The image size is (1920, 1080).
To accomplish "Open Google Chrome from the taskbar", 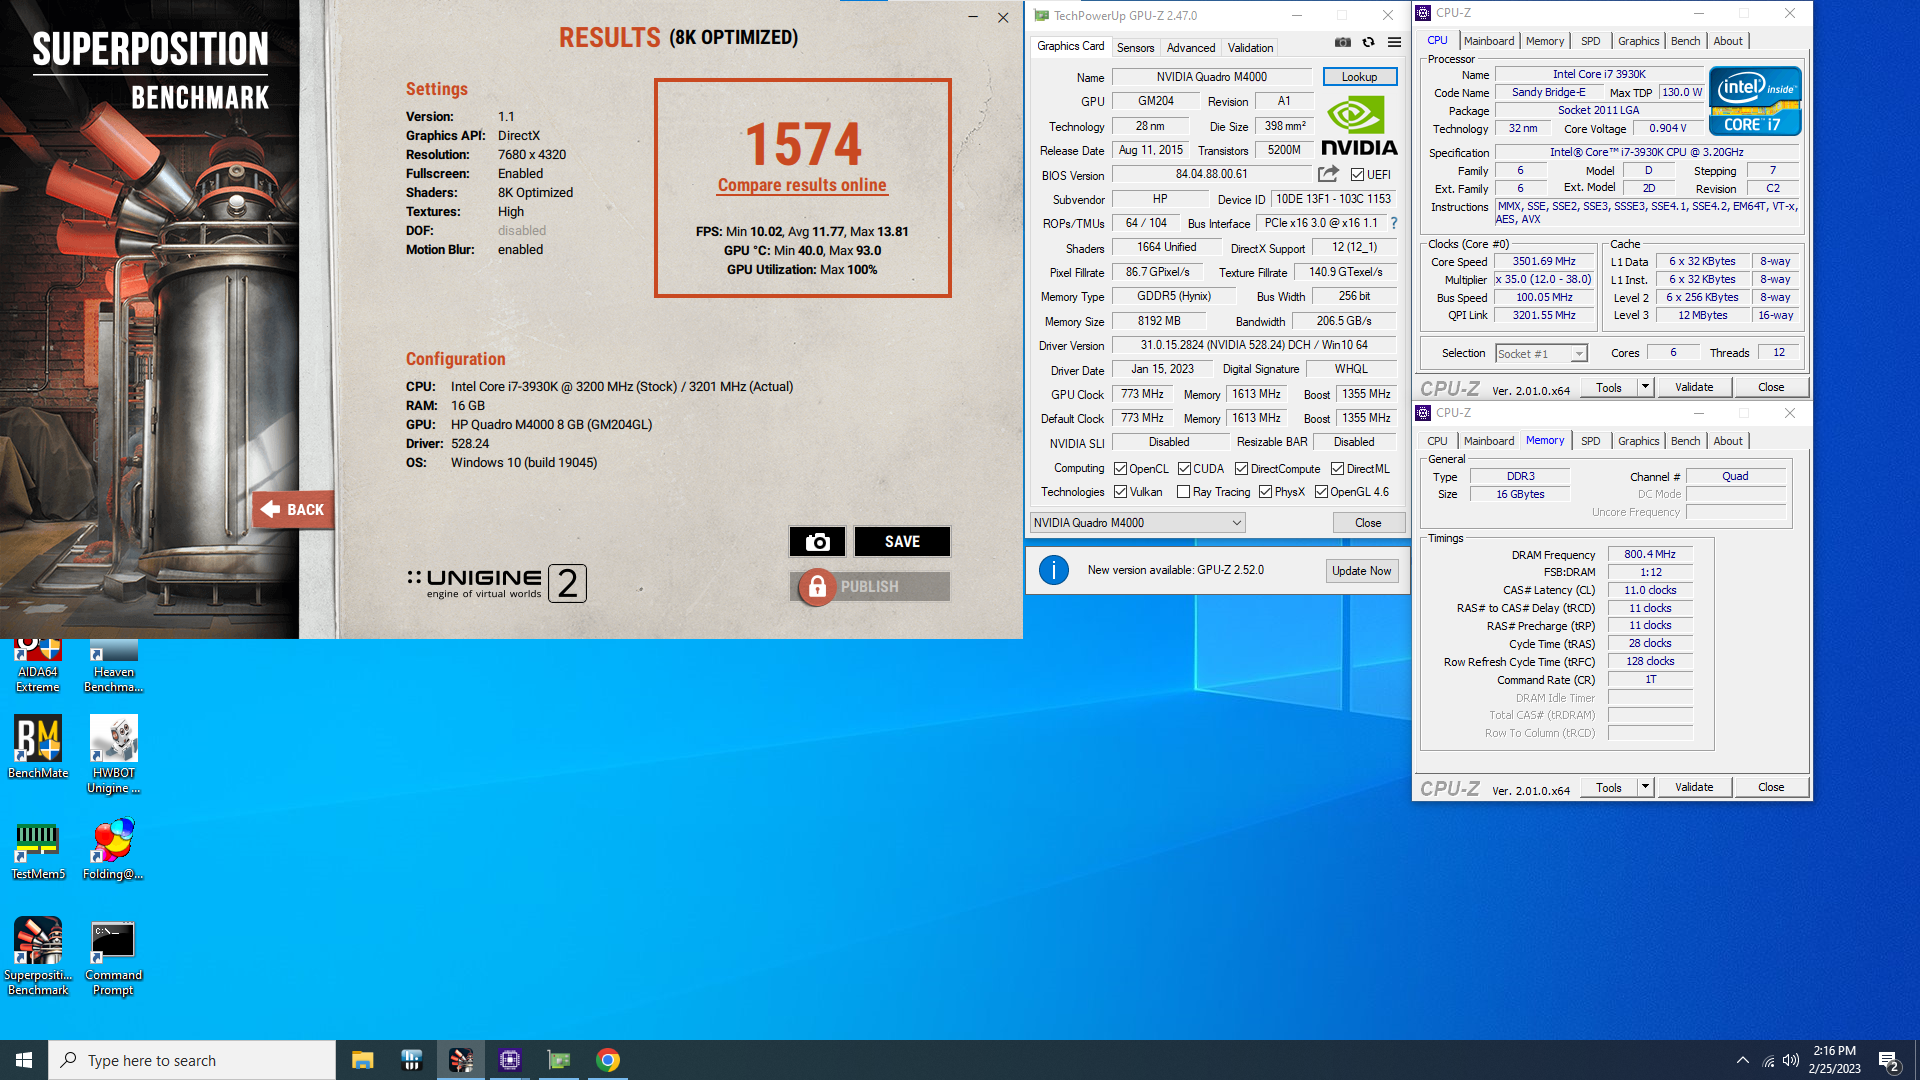I will pyautogui.click(x=608, y=1060).
